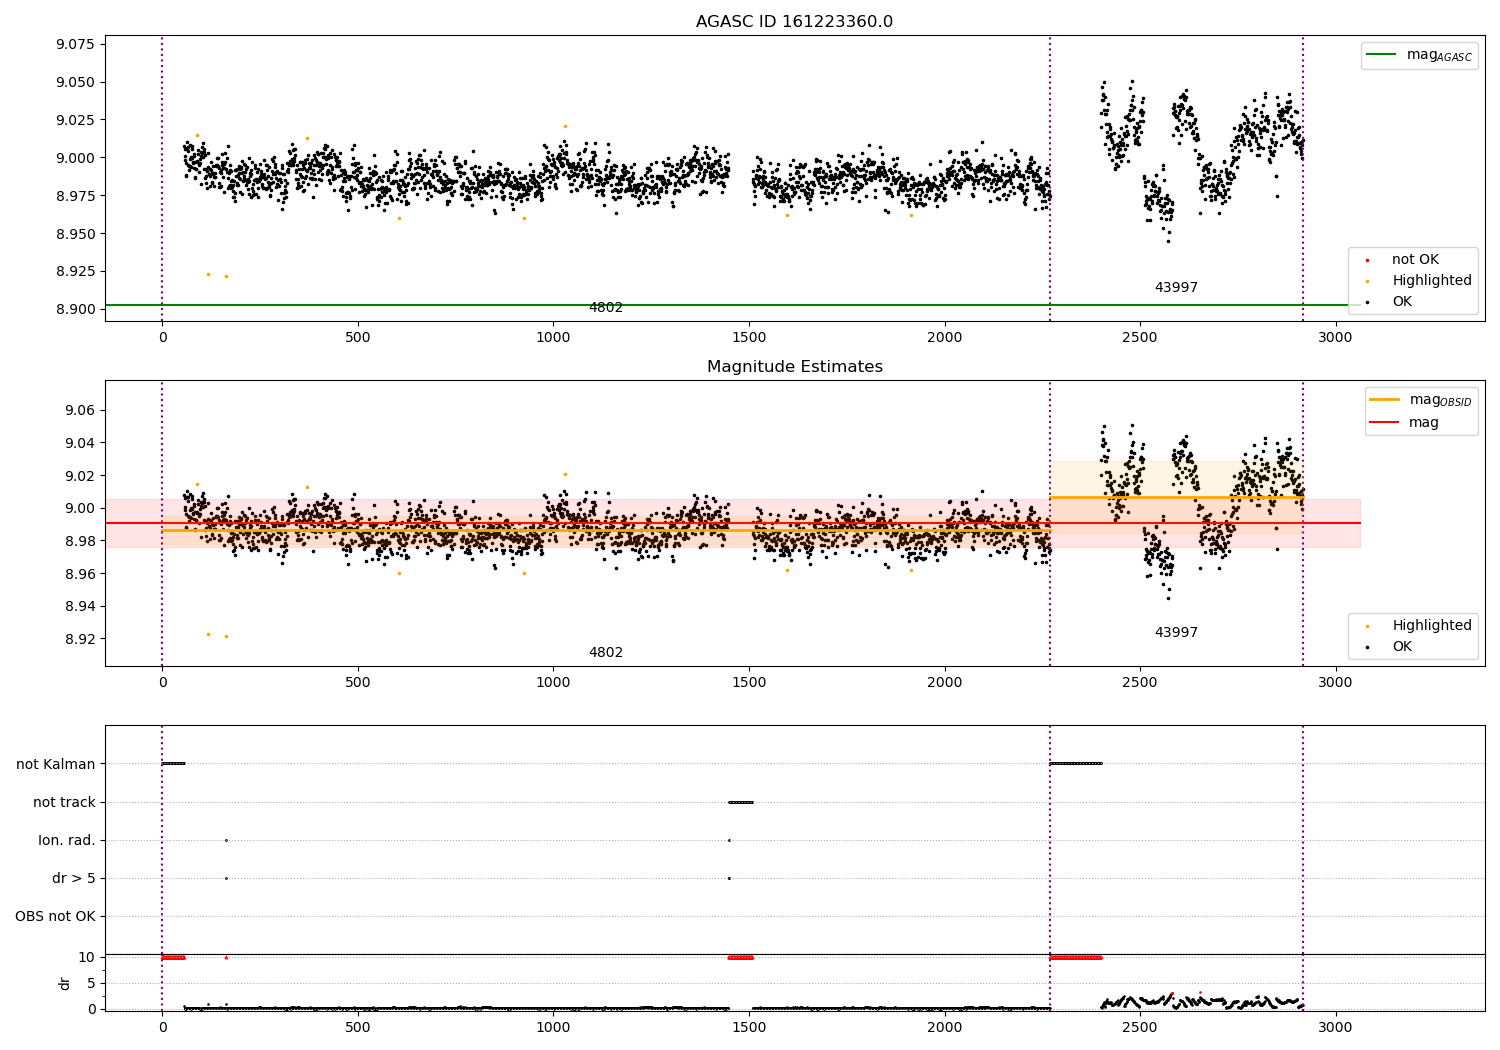Viewport: 1500px width, 1050px height.
Task: Click the y-axis tick '9.050' in AGASC ID plot
Action: coord(75,83)
